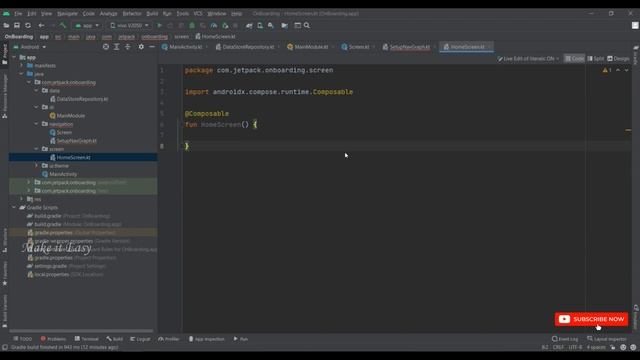Screen dimensions: 640x360
Task: Click the Sync Project with Gradle icon
Action: click(x=249, y=25)
